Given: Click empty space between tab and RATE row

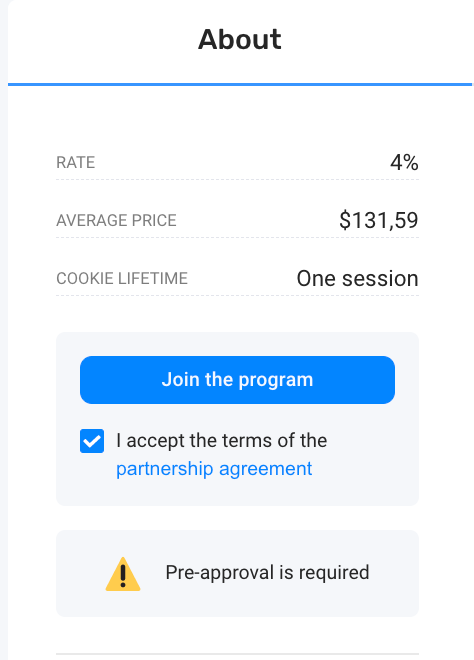Looking at the screenshot, I should [237, 120].
